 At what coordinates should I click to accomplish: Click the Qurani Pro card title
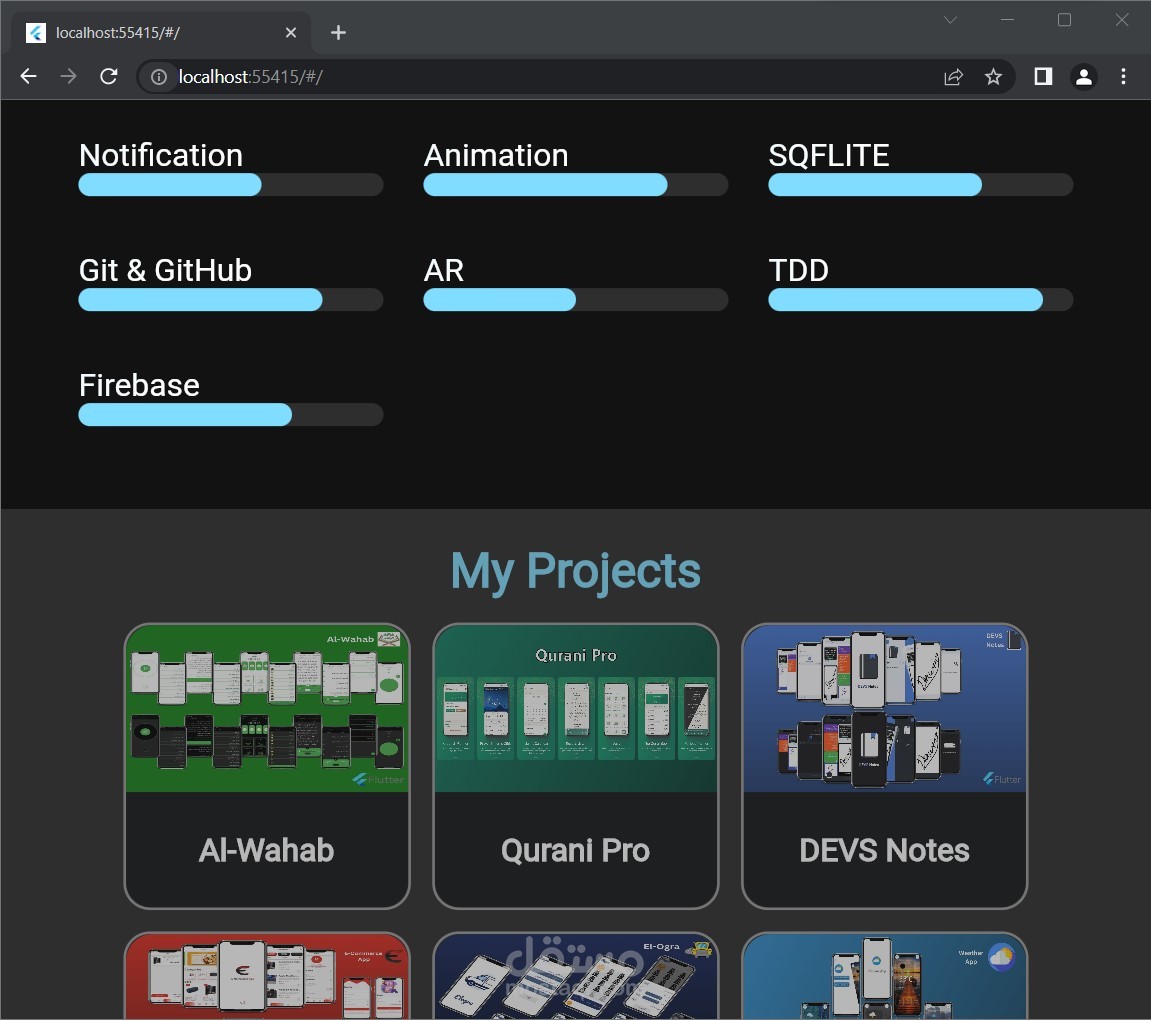coord(576,850)
